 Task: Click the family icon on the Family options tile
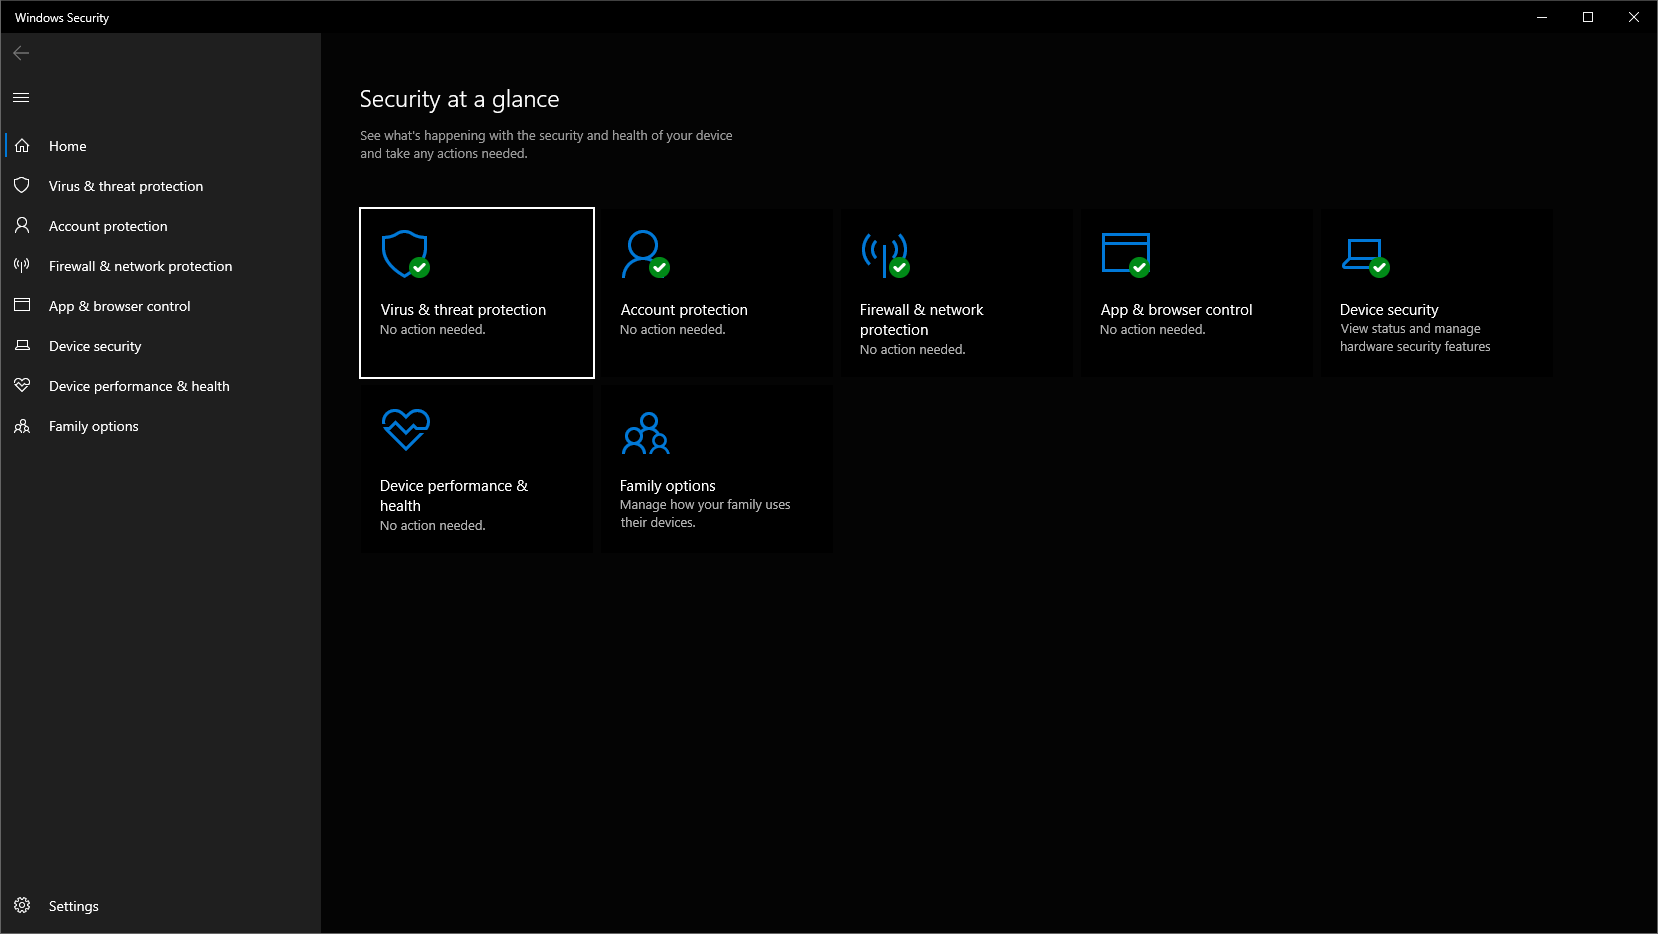point(646,433)
